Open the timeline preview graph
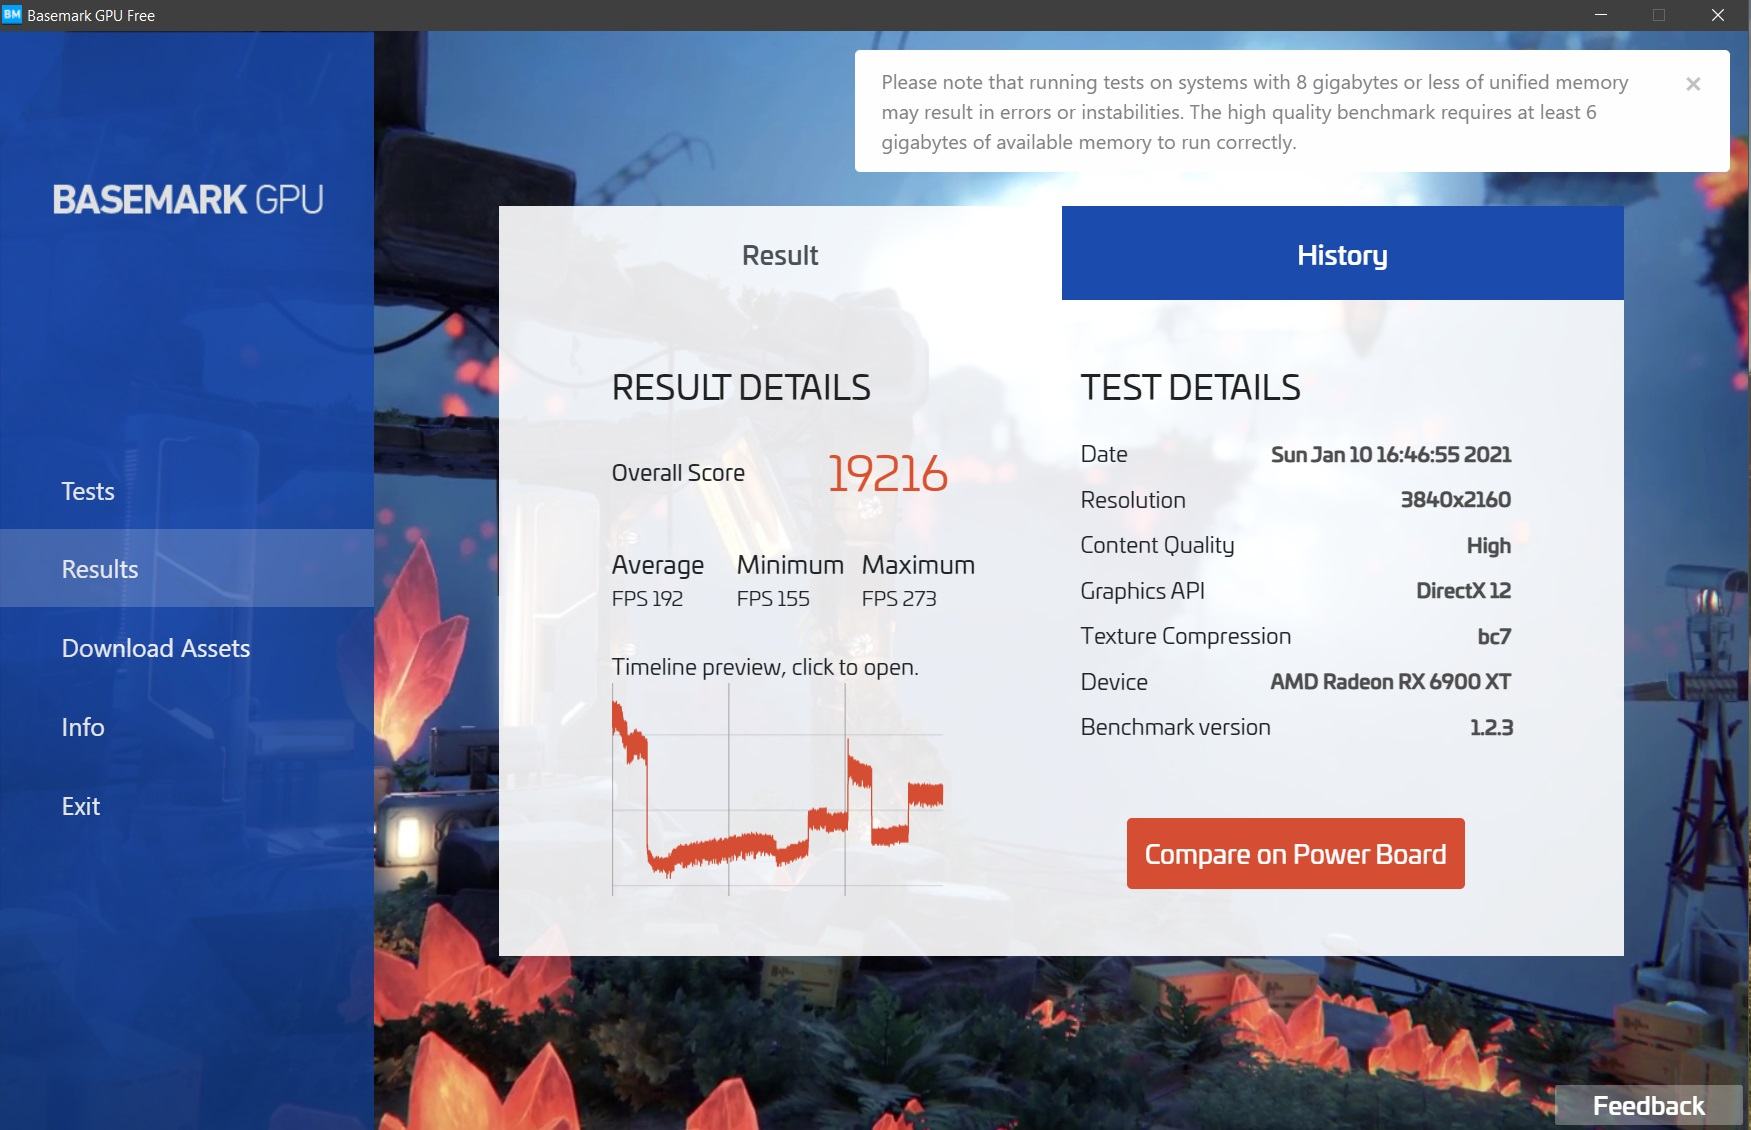Image resolution: width=1751 pixels, height=1130 pixels. [777, 790]
